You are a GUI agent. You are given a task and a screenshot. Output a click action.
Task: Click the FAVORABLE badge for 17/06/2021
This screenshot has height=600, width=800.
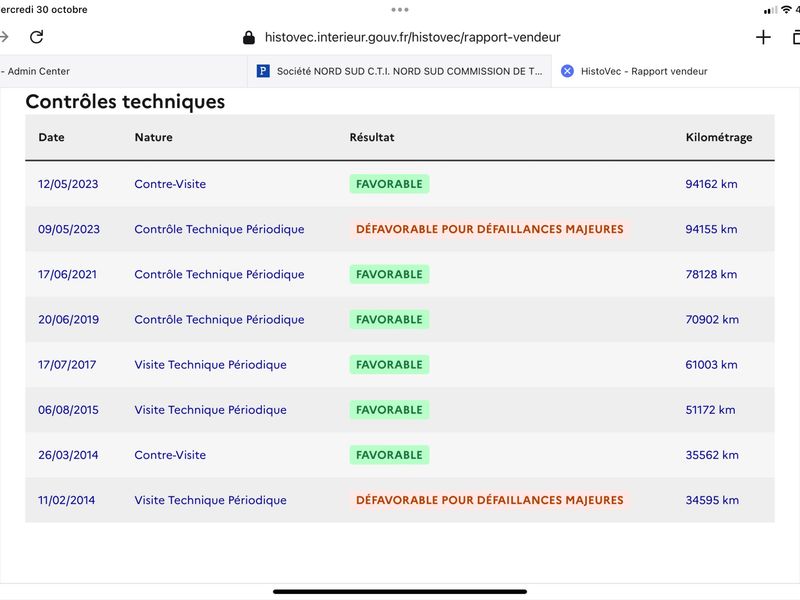pos(389,274)
